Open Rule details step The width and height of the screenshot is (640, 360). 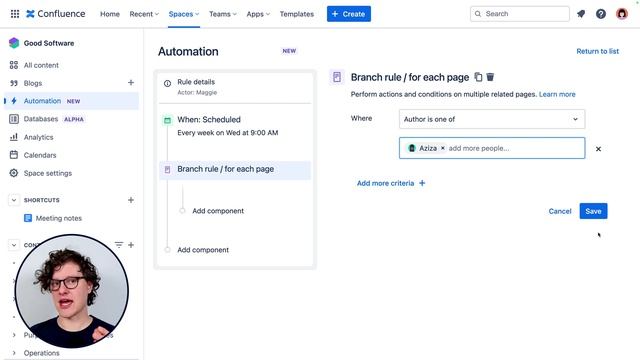click(x=236, y=87)
